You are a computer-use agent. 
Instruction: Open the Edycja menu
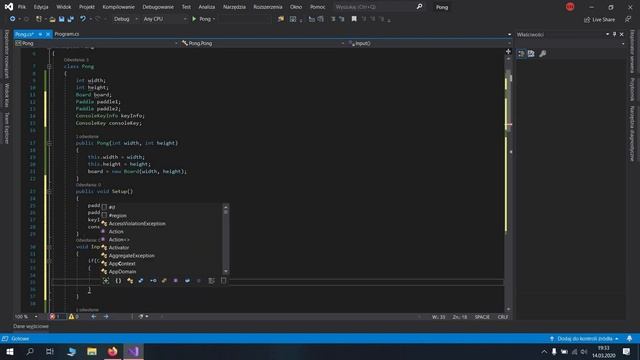click(41, 7)
